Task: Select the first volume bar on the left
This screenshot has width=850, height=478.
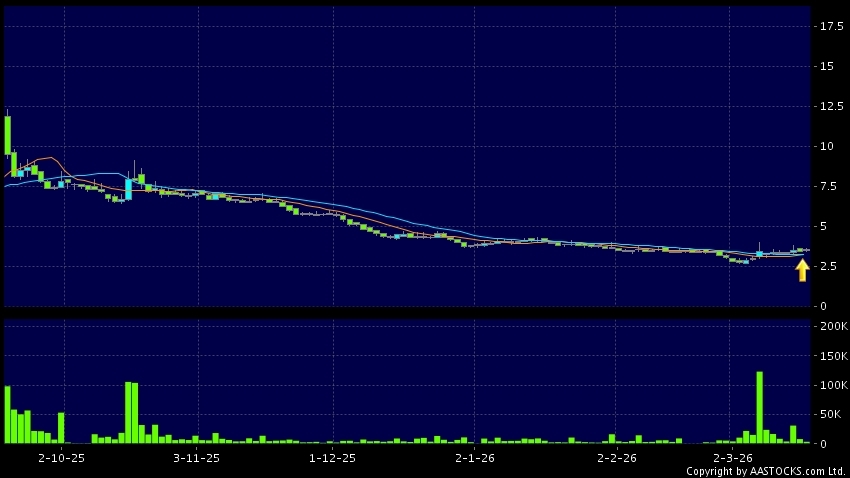Action: [x=7, y=414]
